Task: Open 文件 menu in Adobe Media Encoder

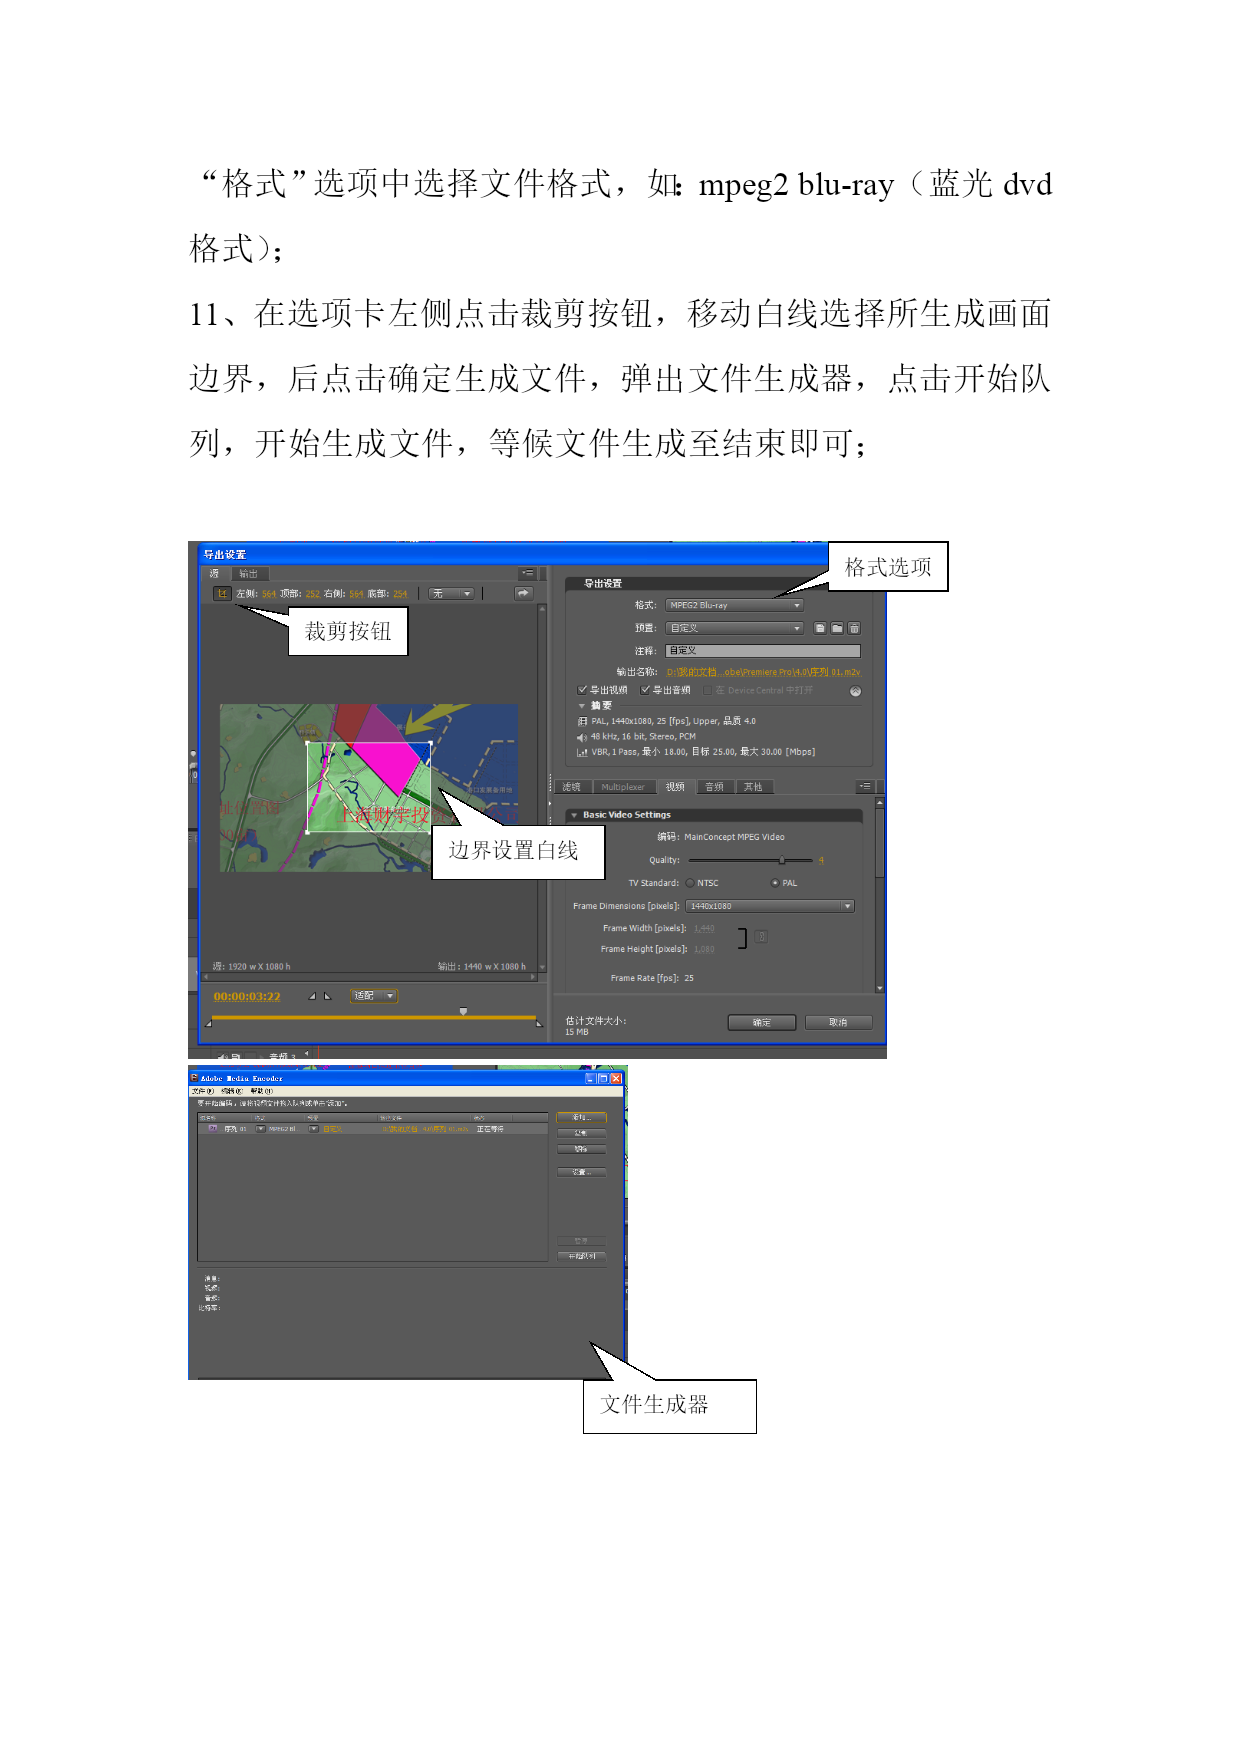Action: tap(203, 1091)
